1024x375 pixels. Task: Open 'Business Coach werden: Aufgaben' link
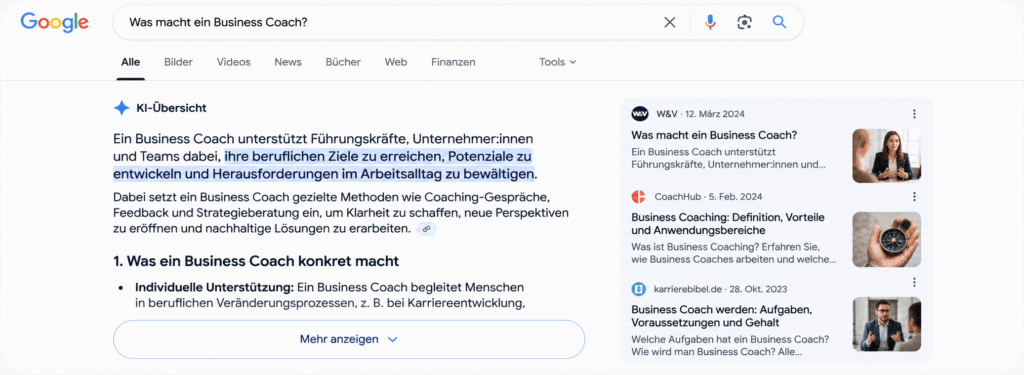coord(722,316)
